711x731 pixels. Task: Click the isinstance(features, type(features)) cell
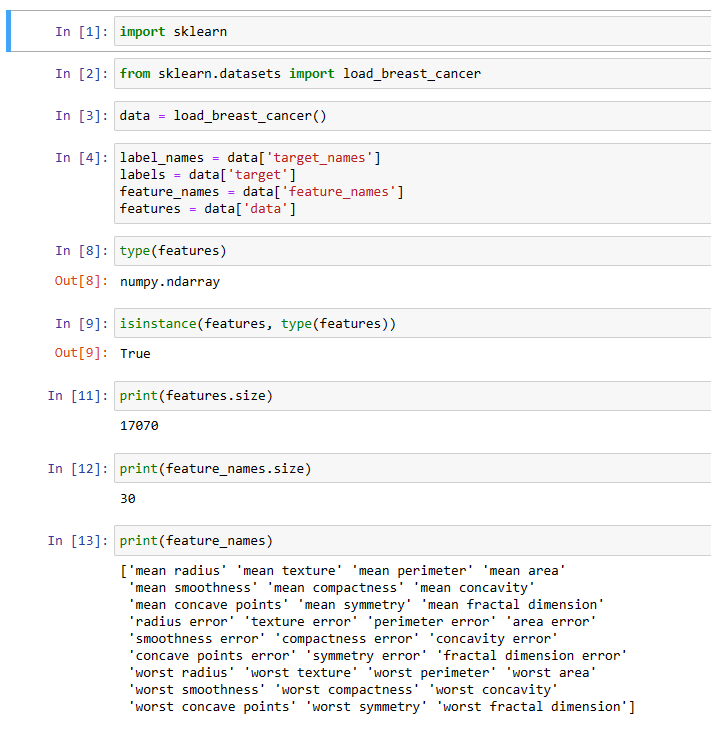pyautogui.click(x=400, y=324)
